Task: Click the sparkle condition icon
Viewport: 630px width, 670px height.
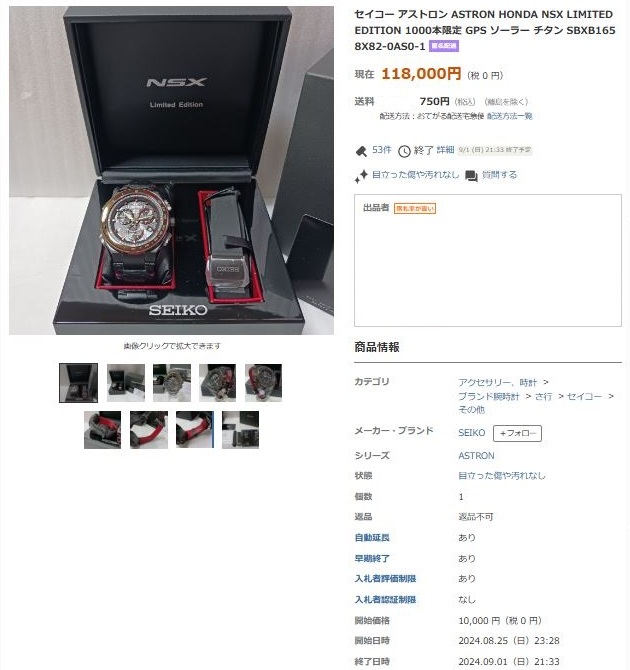Action: 361,176
